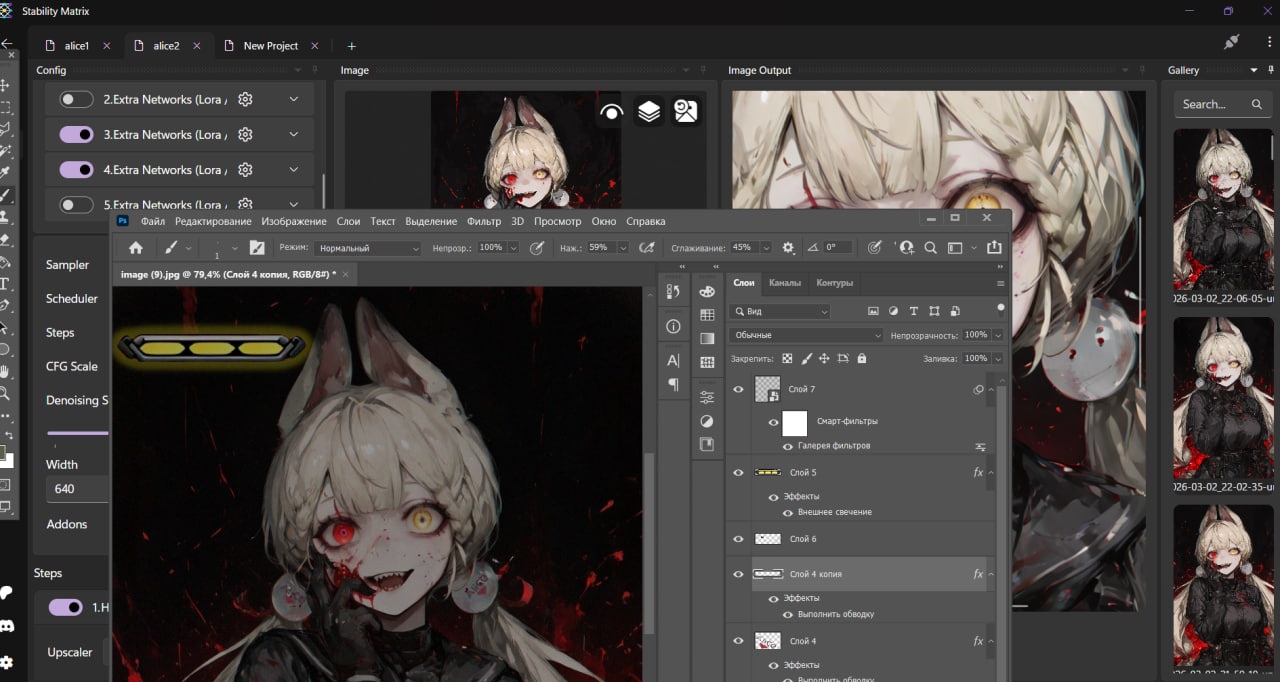Screen dimensions: 1280x682
Task: Expand the 3.Extra Networks chevron
Action: point(293,135)
